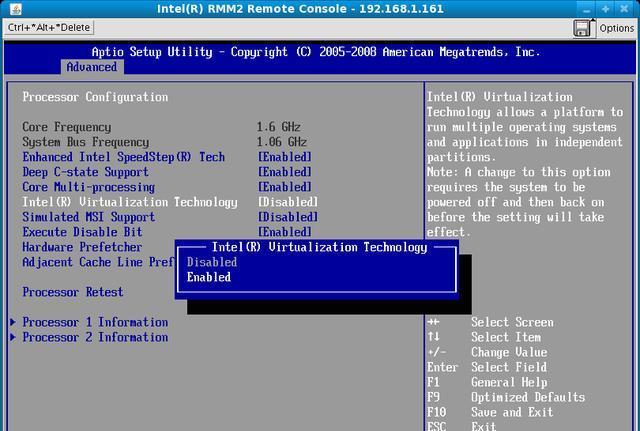Close the RMM2 Remote Console window
Screen dimensions: 640x431
click(624, 9)
